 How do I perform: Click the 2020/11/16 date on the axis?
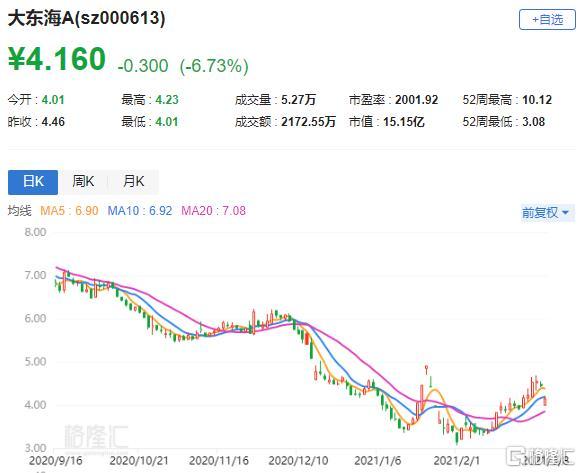(x=219, y=461)
